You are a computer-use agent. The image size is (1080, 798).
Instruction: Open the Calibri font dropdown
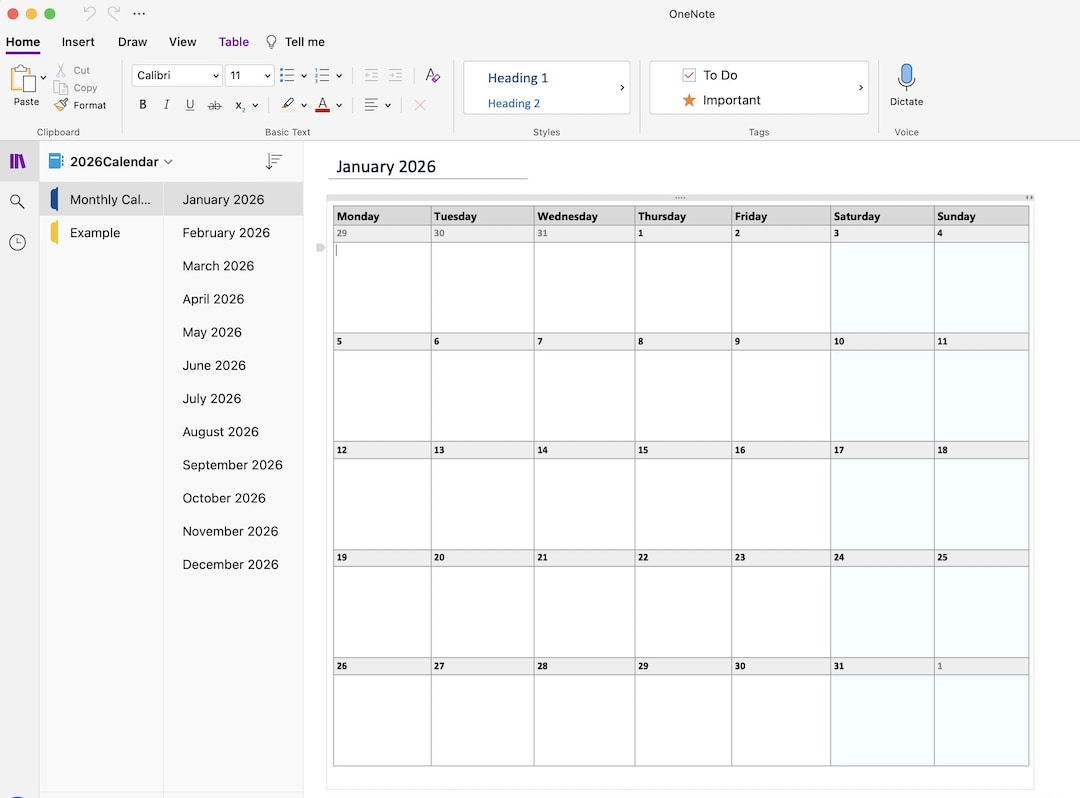pos(177,75)
